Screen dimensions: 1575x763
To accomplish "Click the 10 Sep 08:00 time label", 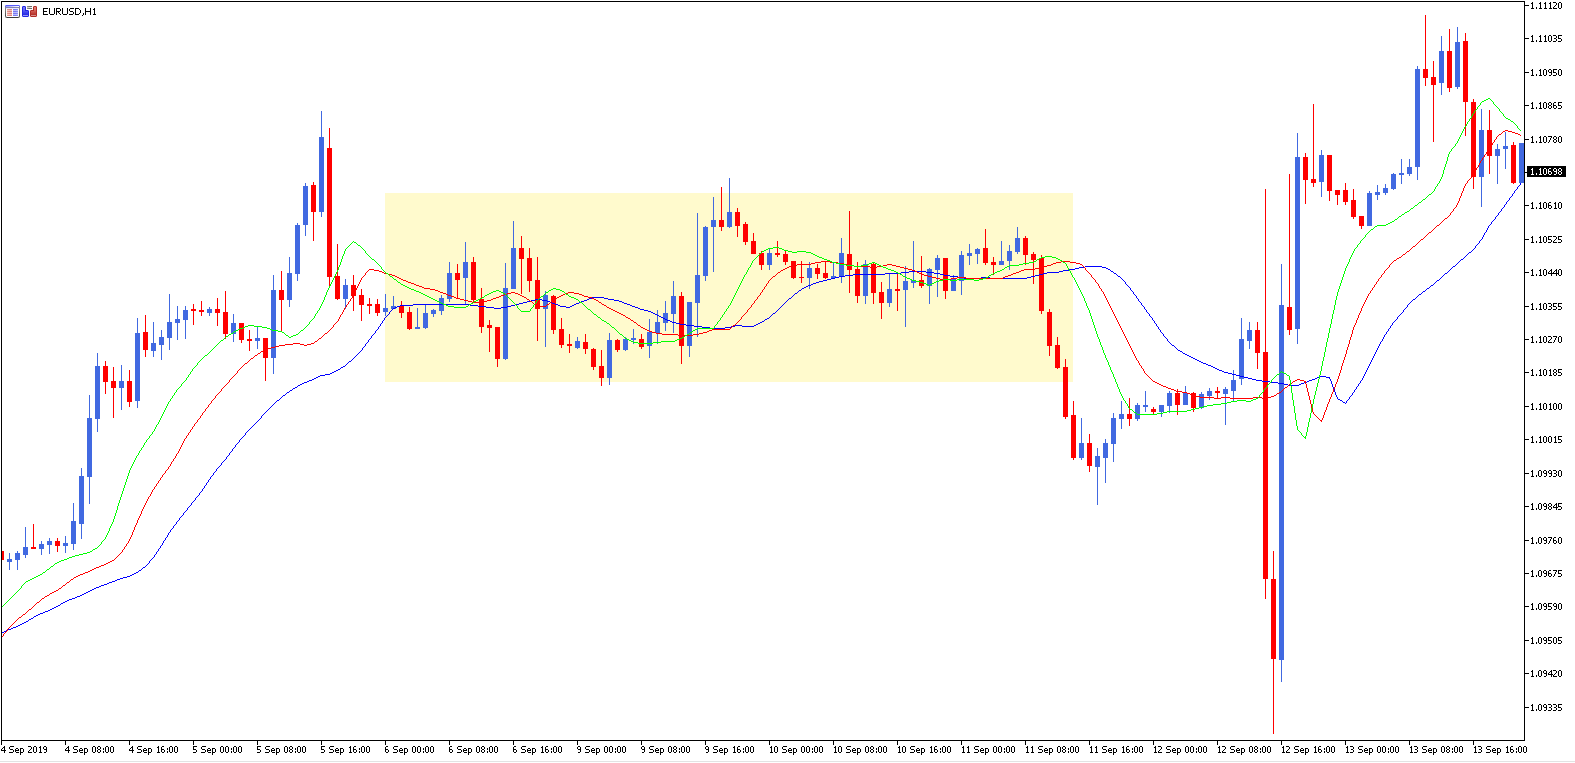I will point(860,749).
